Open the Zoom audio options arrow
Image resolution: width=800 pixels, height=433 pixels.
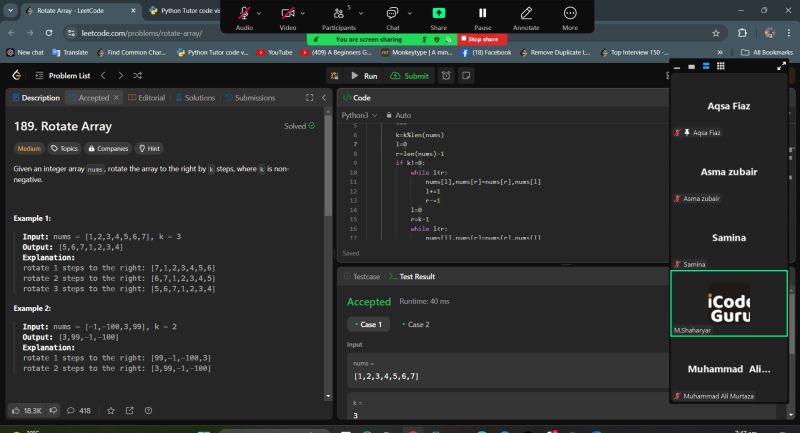pos(259,13)
